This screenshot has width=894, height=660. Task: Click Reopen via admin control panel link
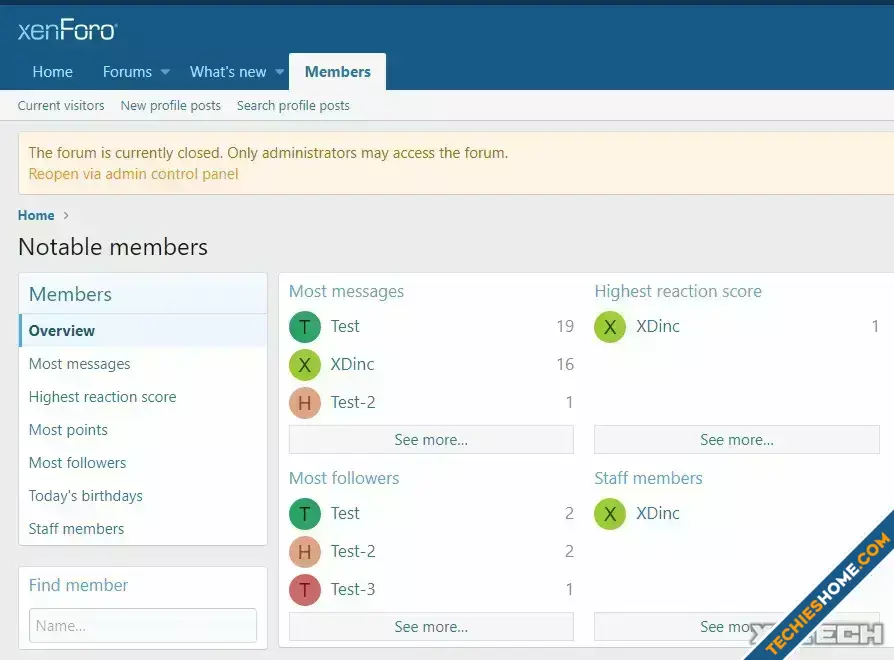click(x=133, y=174)
